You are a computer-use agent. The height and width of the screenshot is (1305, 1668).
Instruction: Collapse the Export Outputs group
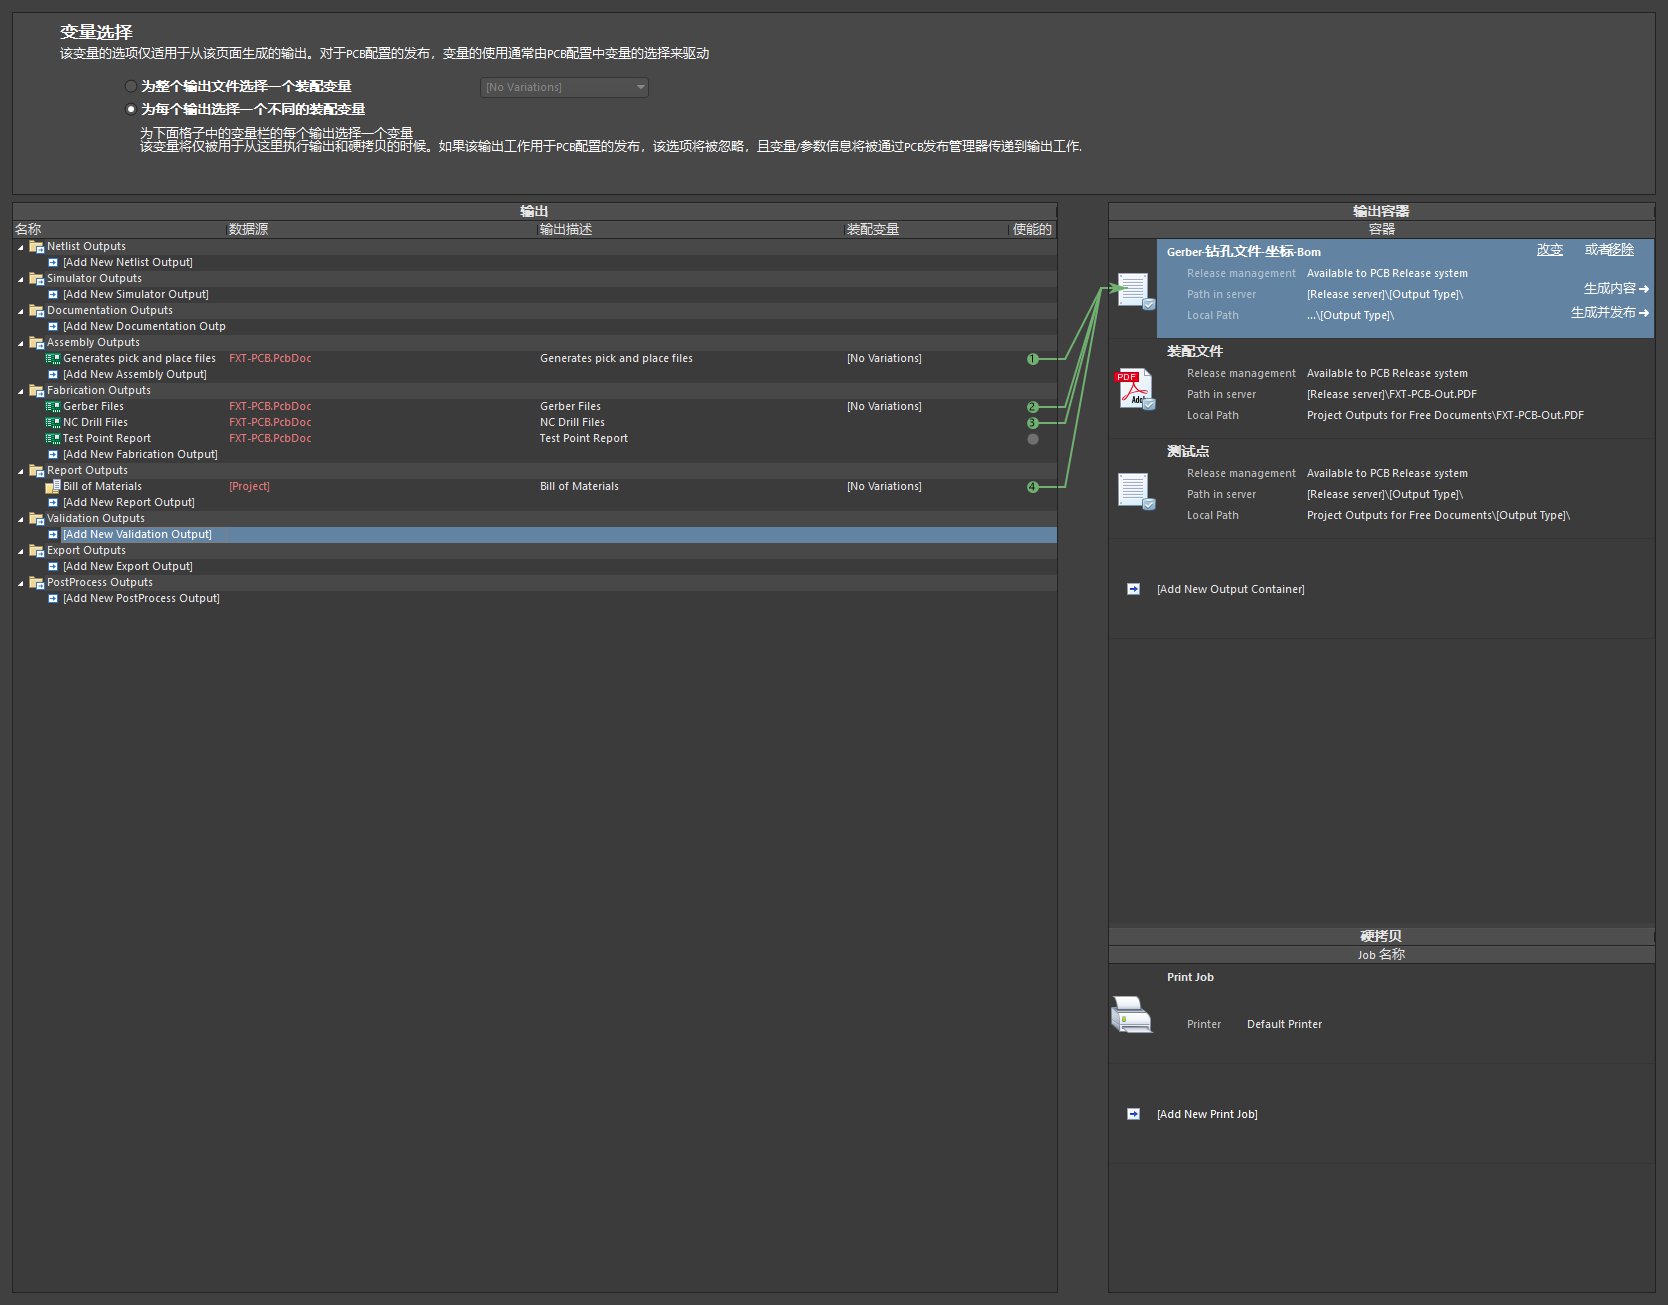pos(21,551)
